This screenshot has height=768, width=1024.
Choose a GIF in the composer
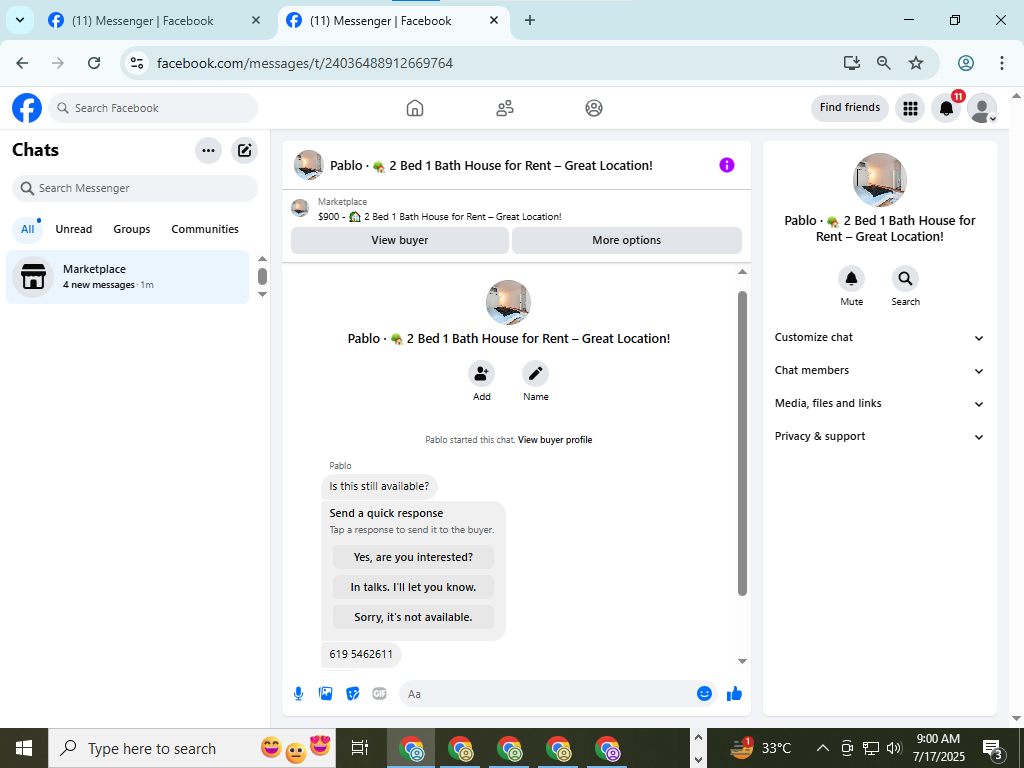pyautogui.click(x=379, y=694)
